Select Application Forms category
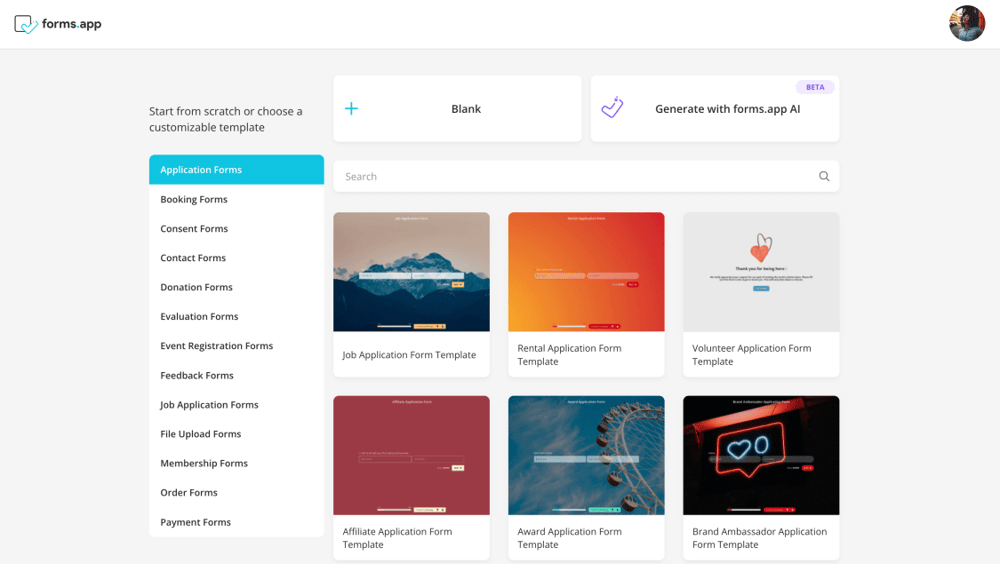Viewport: 1000px width, 564px height. coord(236,170)
